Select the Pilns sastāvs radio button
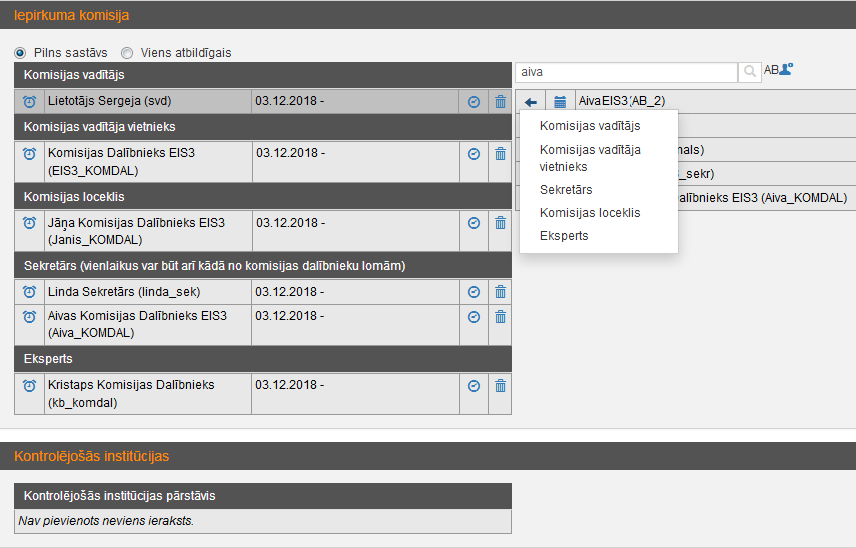The width and height of the screenshot is (856, 548). click(20, 52)
